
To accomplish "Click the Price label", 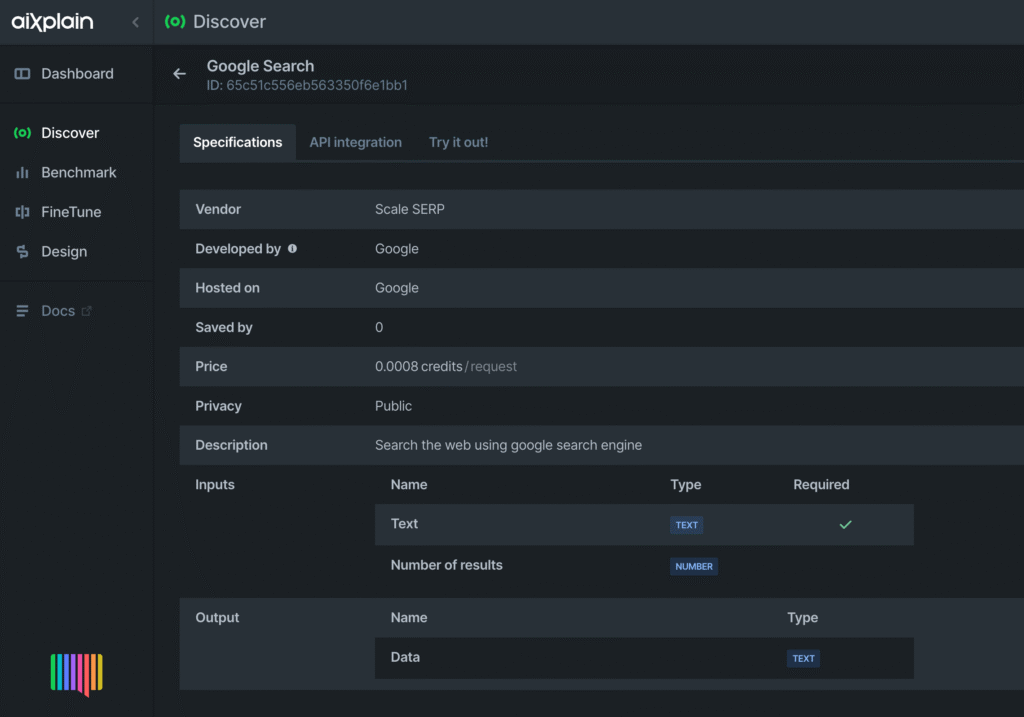I will [211, 367].
